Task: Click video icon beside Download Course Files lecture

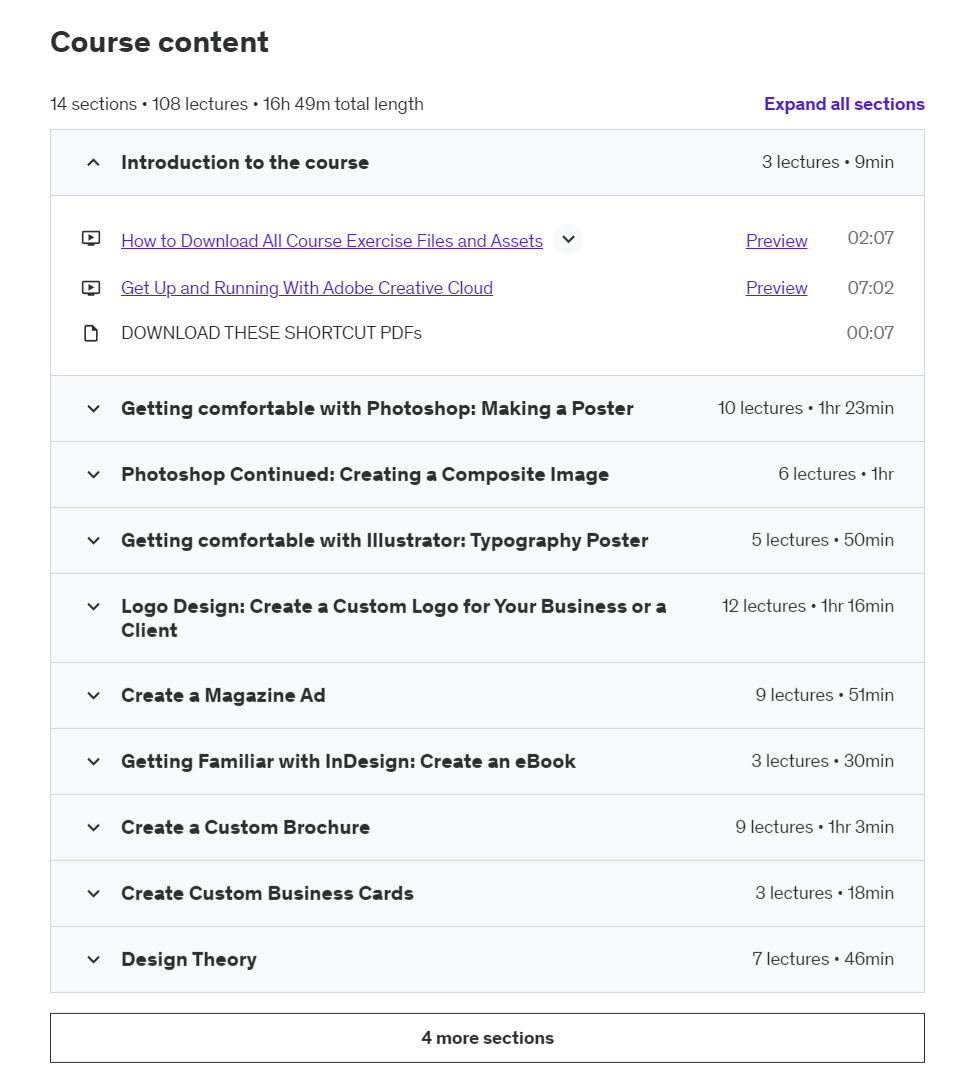Action: pos(91,239)
